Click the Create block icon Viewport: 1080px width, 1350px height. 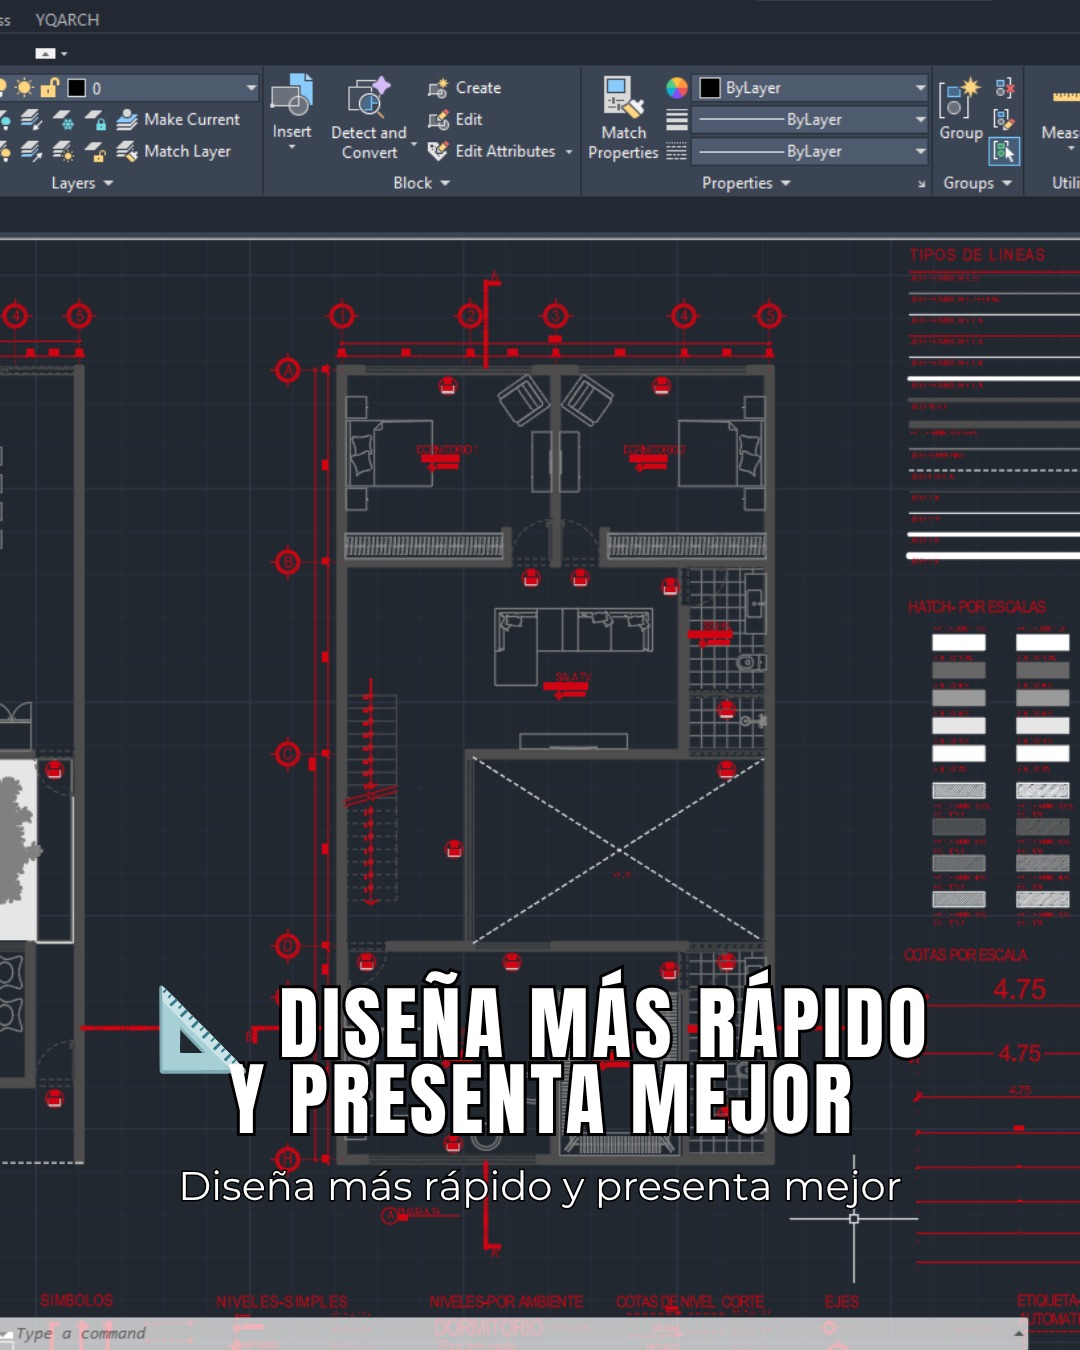click(x=438, y=89)
